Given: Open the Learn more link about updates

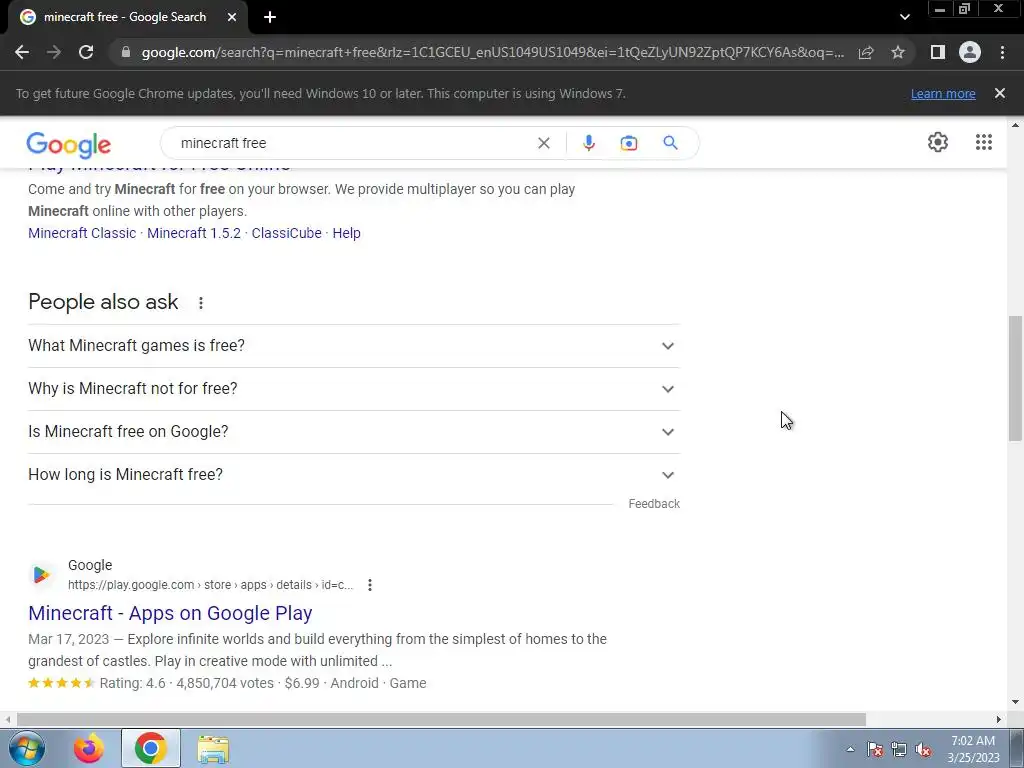Looking at the screenshot, I should pyautogui.click(x=943, y=93).
